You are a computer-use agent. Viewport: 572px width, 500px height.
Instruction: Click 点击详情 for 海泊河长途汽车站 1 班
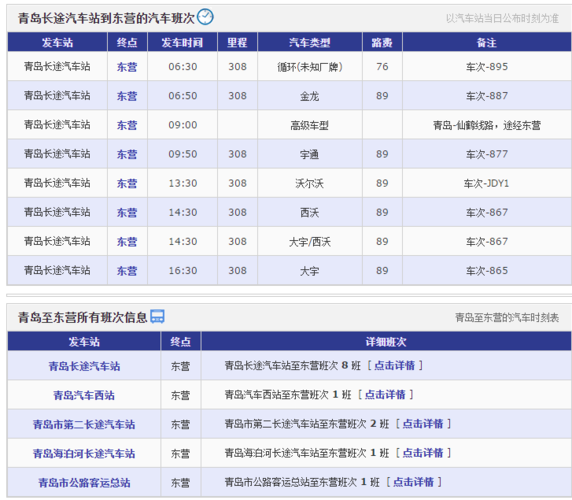pyautogui.click(x=423, y=453)
